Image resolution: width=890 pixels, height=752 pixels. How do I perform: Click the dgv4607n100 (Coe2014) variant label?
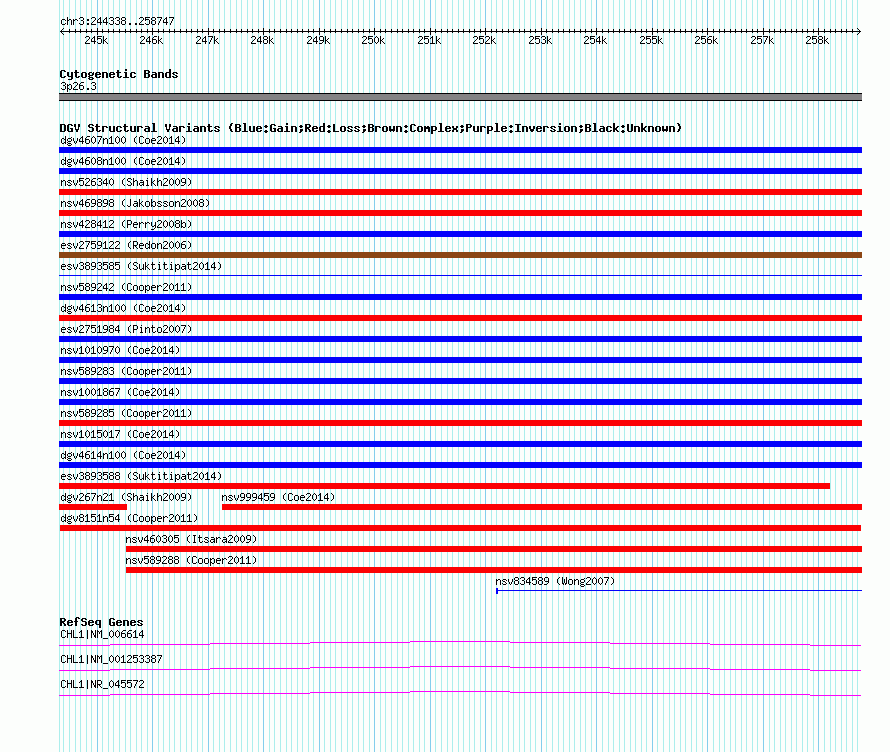click(x=123, y=140)
